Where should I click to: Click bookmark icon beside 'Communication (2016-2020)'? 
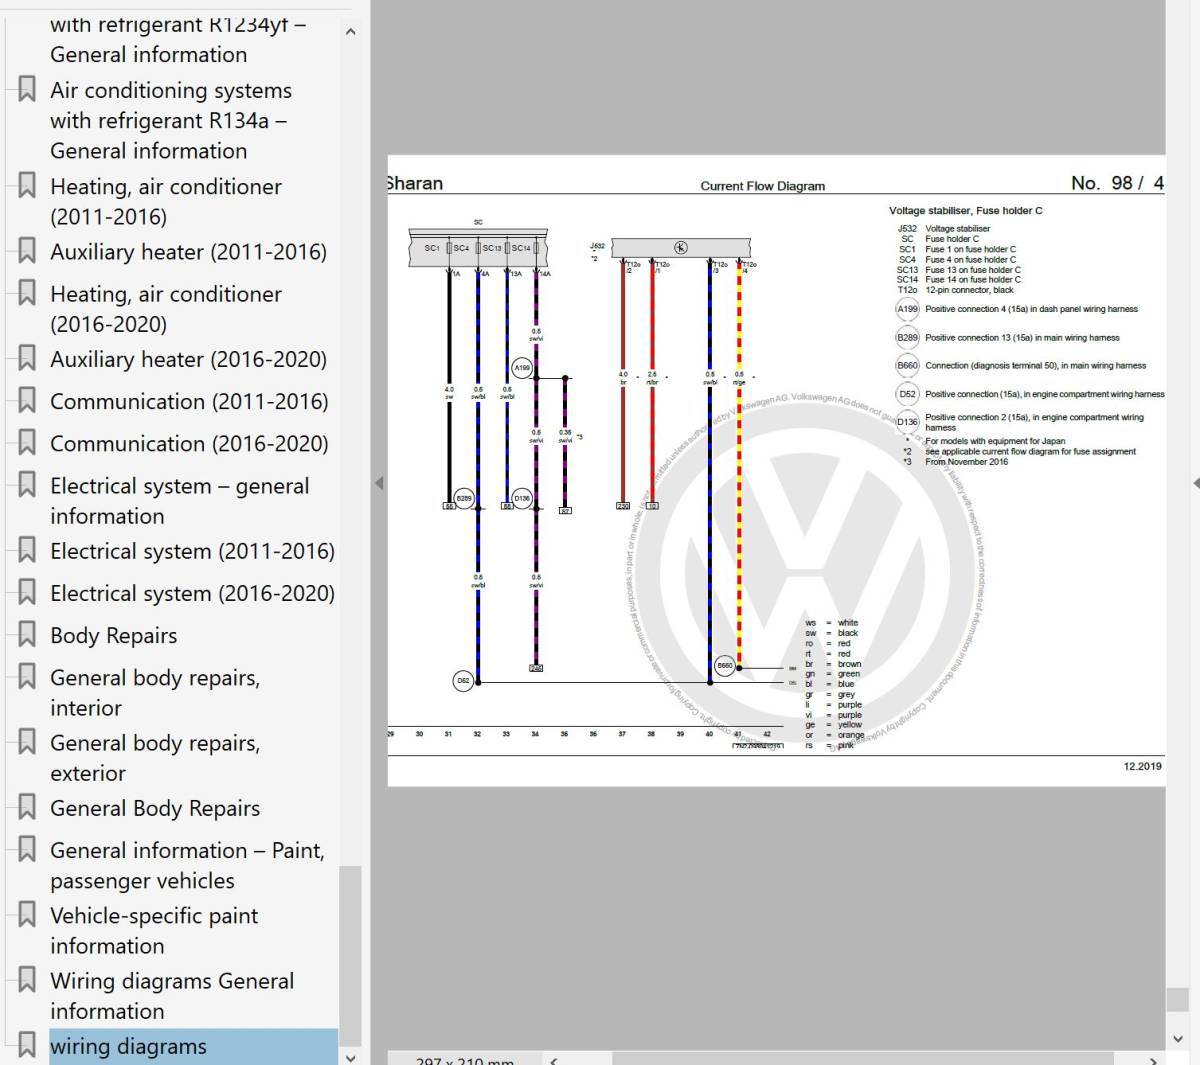tap(27, 442)
